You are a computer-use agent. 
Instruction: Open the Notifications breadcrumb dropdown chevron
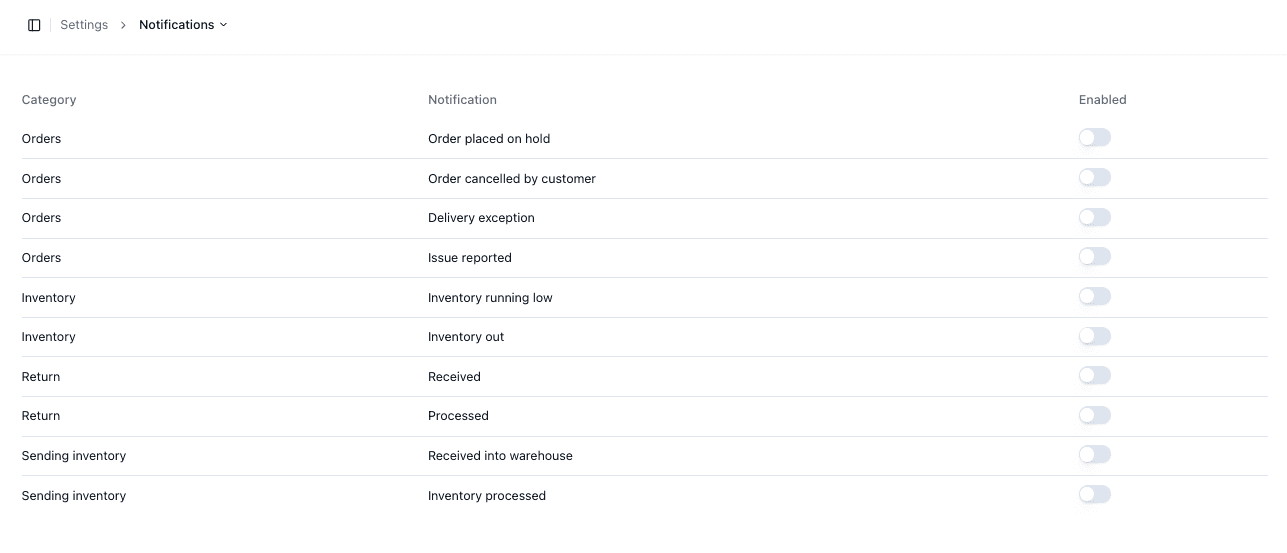(223, 25)
